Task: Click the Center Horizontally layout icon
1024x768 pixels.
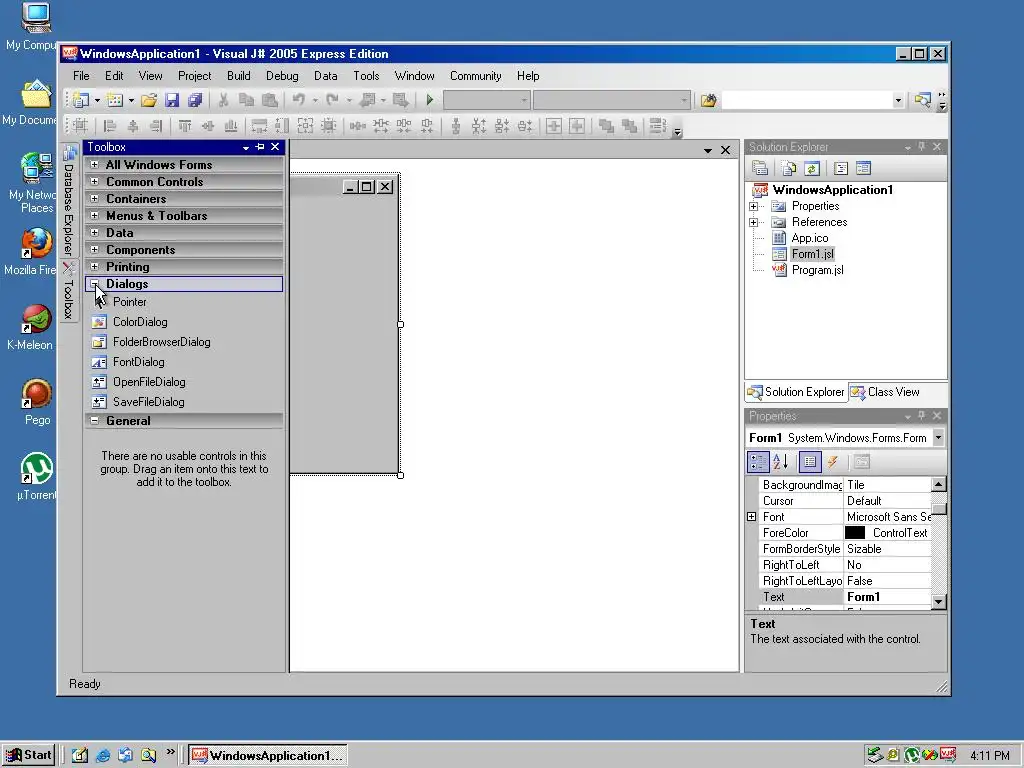Action: [554, 126]
